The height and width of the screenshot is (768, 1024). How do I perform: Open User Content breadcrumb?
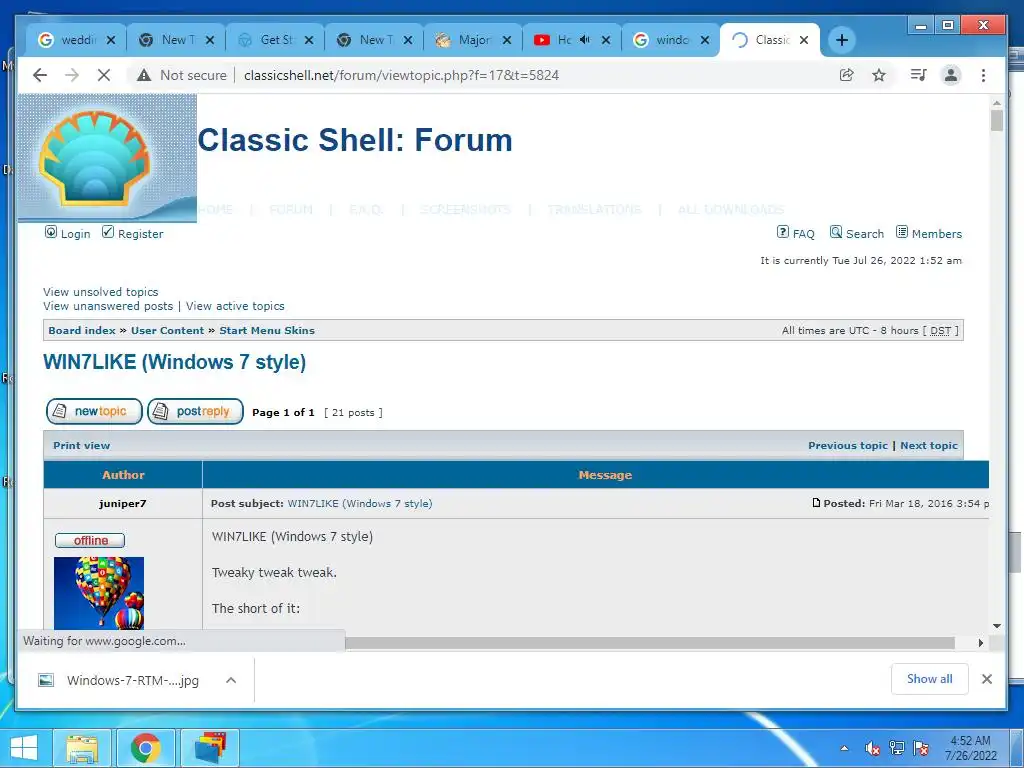(167, 330)
